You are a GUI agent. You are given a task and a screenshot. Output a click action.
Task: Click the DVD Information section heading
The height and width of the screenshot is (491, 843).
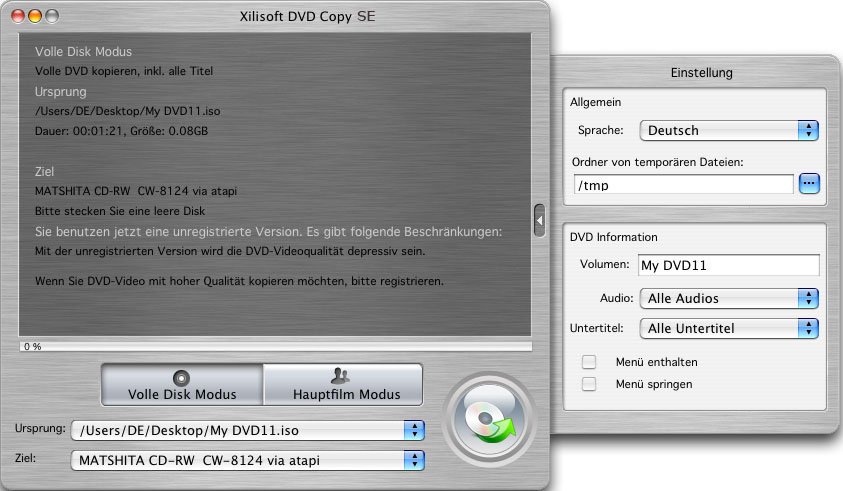(613, 237)
